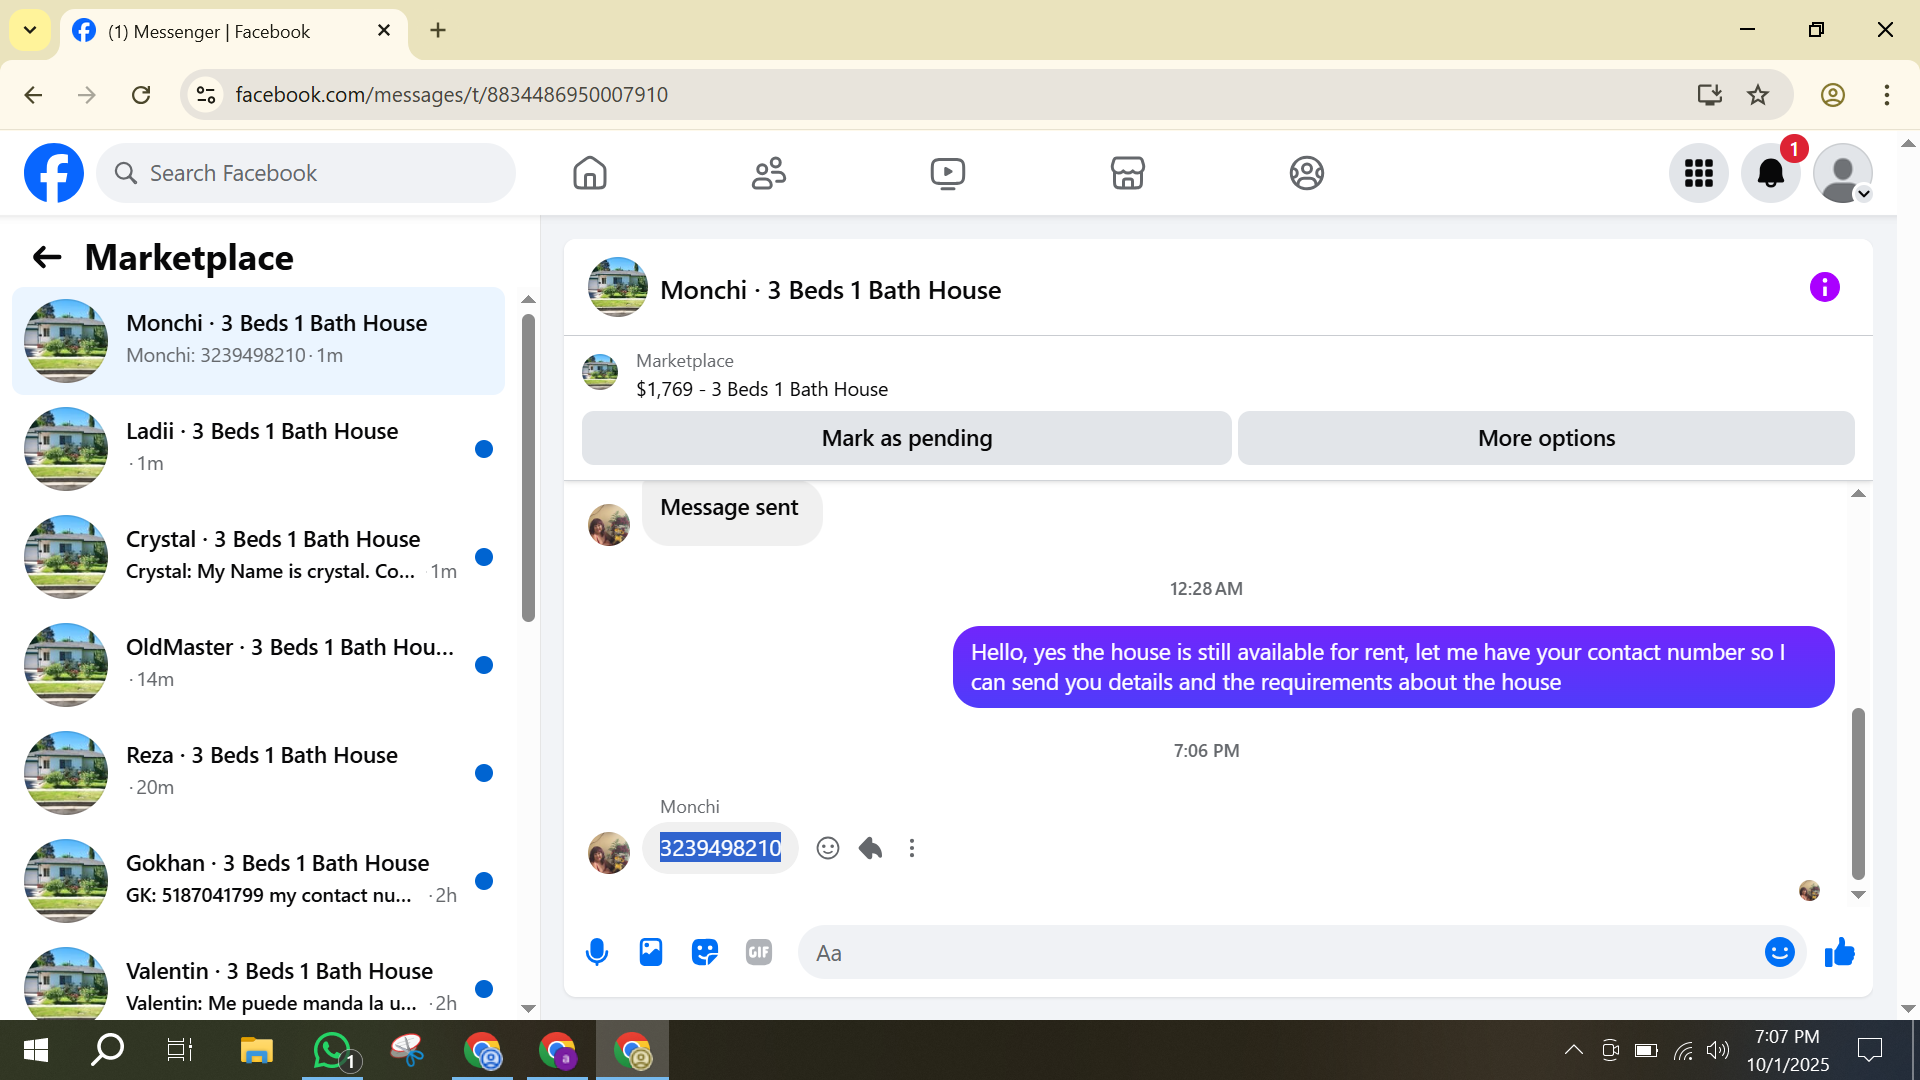Open the Chrome three-dot menu
The image size is (1920, 1080).
1887,94
